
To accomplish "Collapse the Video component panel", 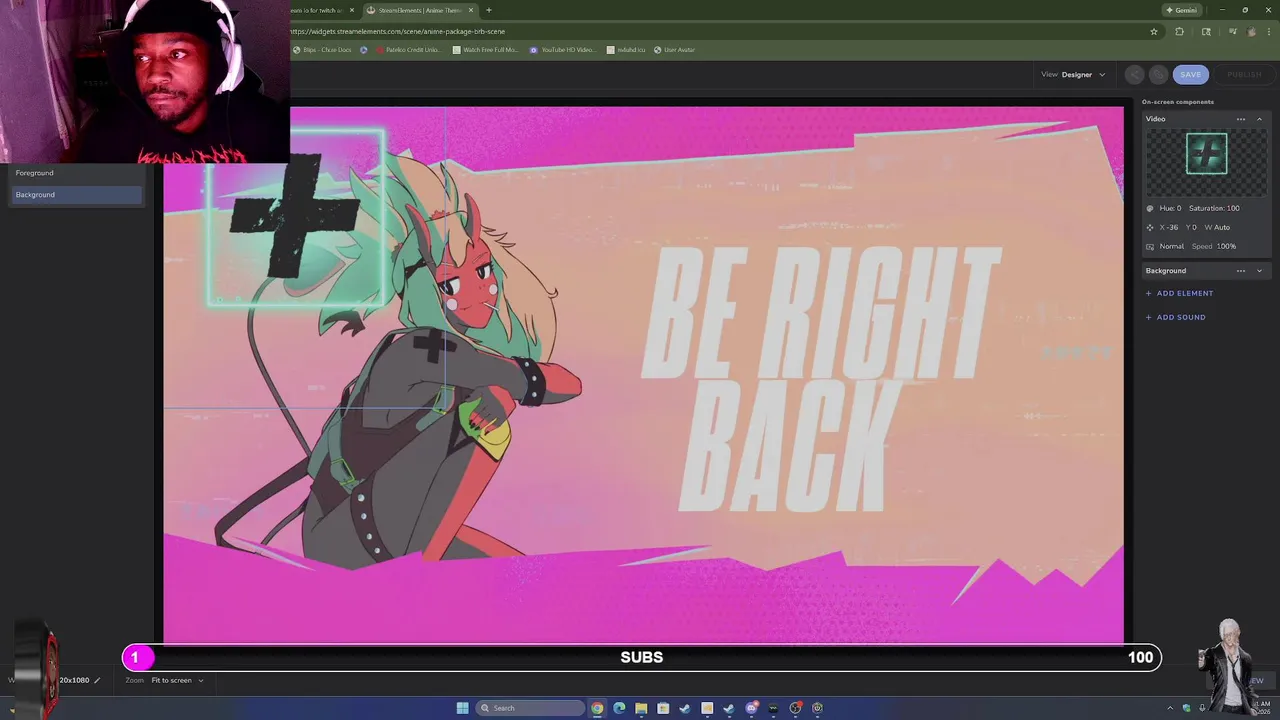I will [1259, 119].
